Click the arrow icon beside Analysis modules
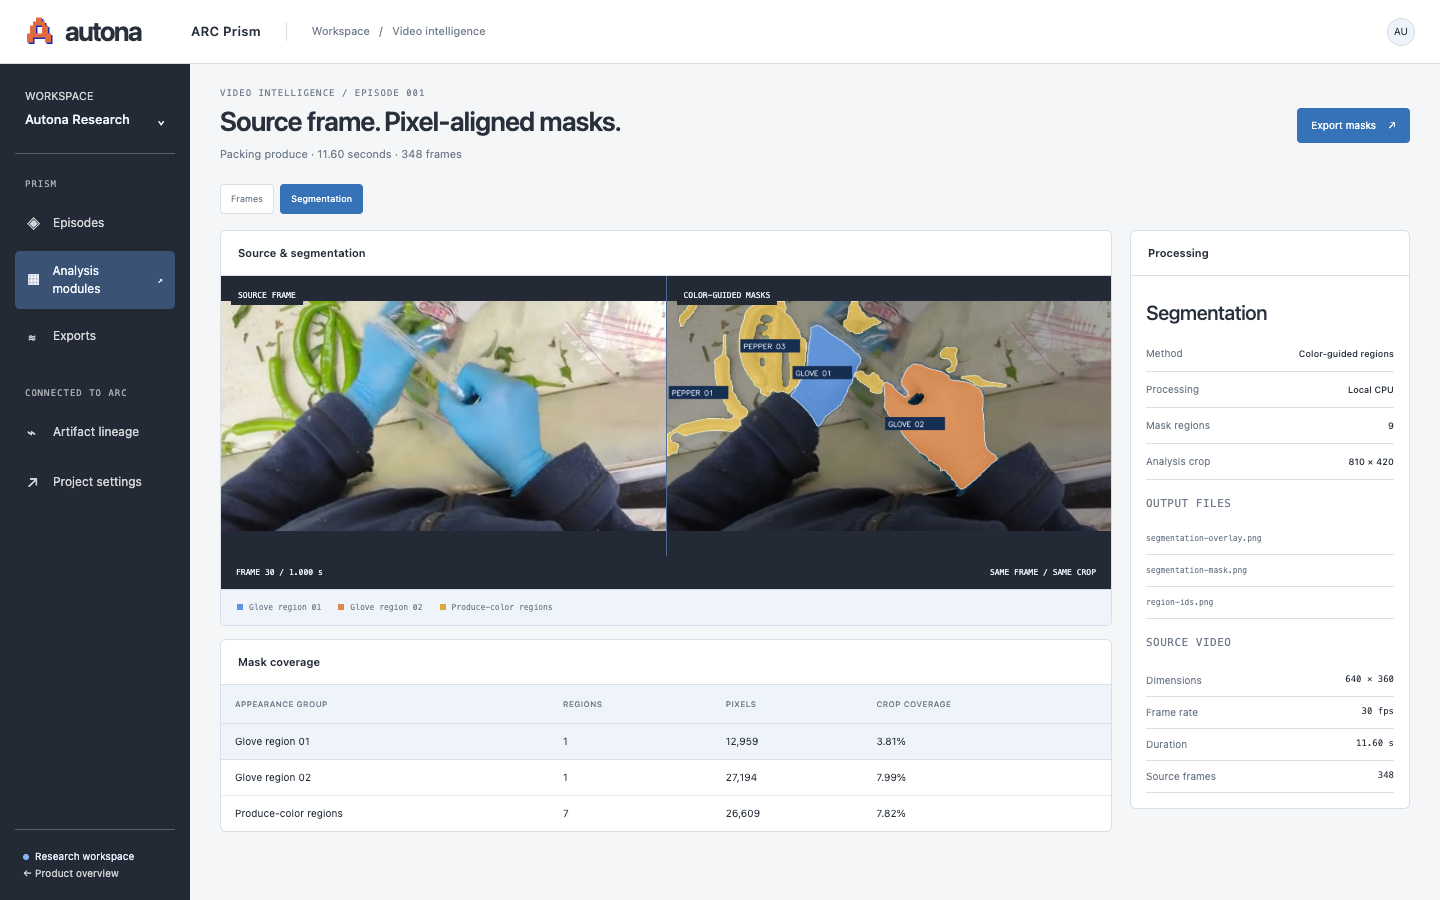1440x900 pixels. tap(160, 280)
